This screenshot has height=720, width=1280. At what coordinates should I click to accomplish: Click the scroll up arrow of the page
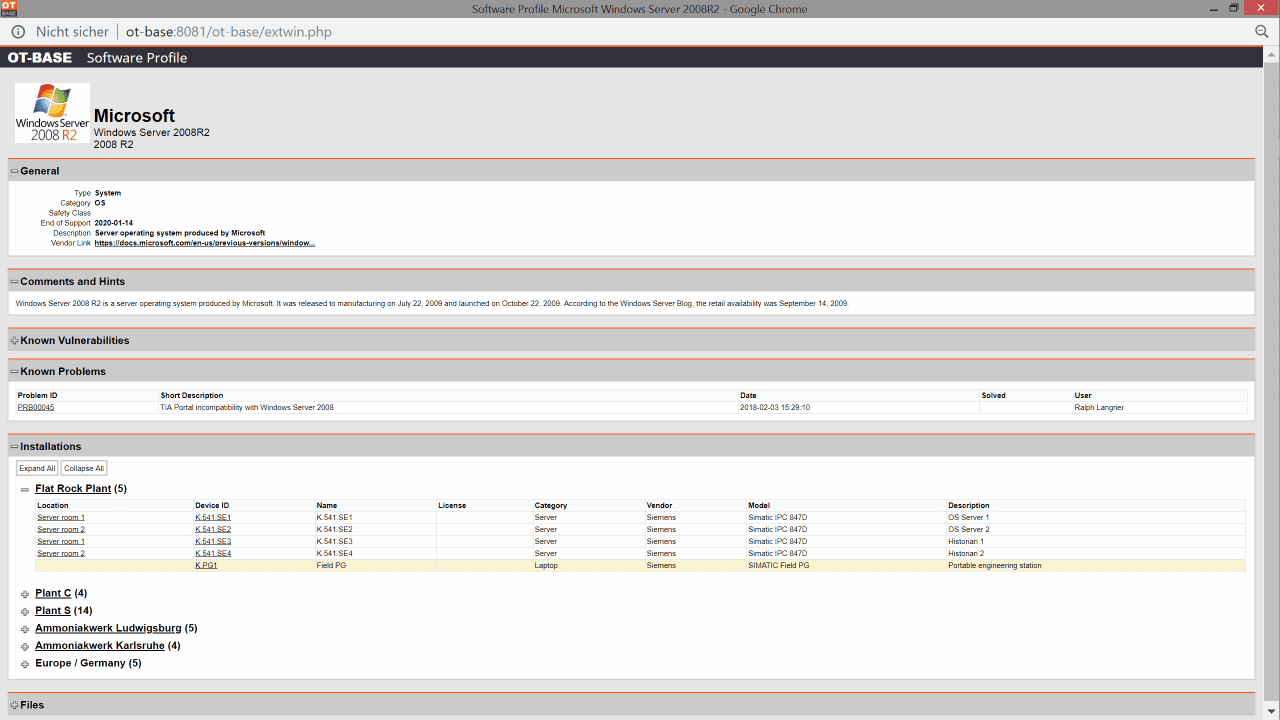tap(1271, 53)
